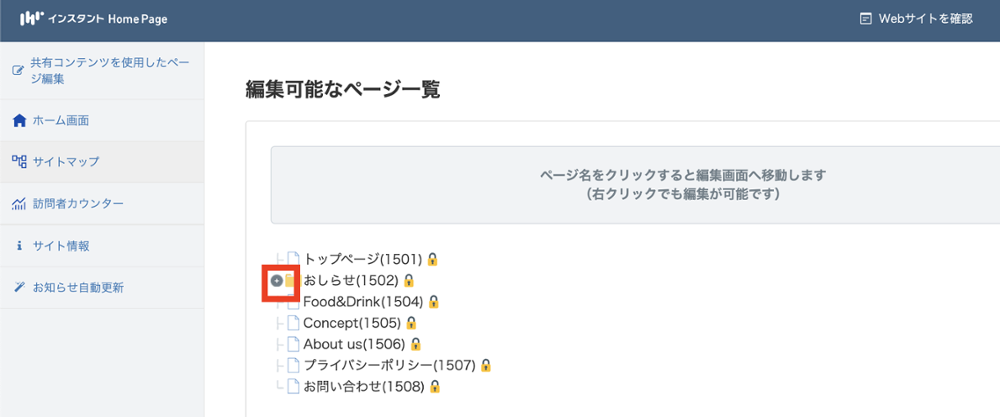The height and width of the screenshot is (417, 1000).
Task: Select the Concept(1505) page
Action: pyautogui.click(x=351, y=323)
